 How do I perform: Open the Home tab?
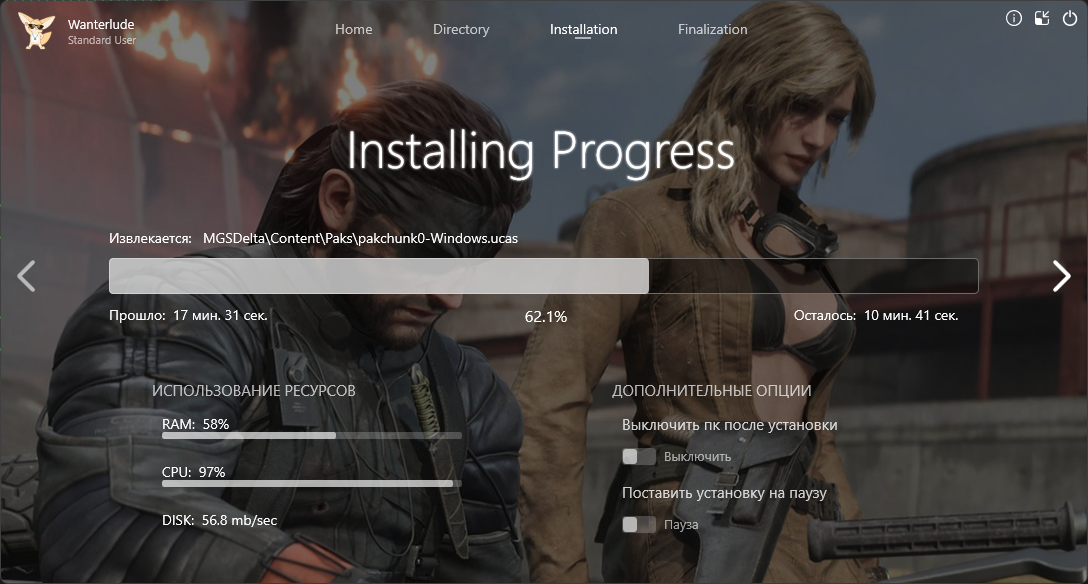[x=353, y=29]
